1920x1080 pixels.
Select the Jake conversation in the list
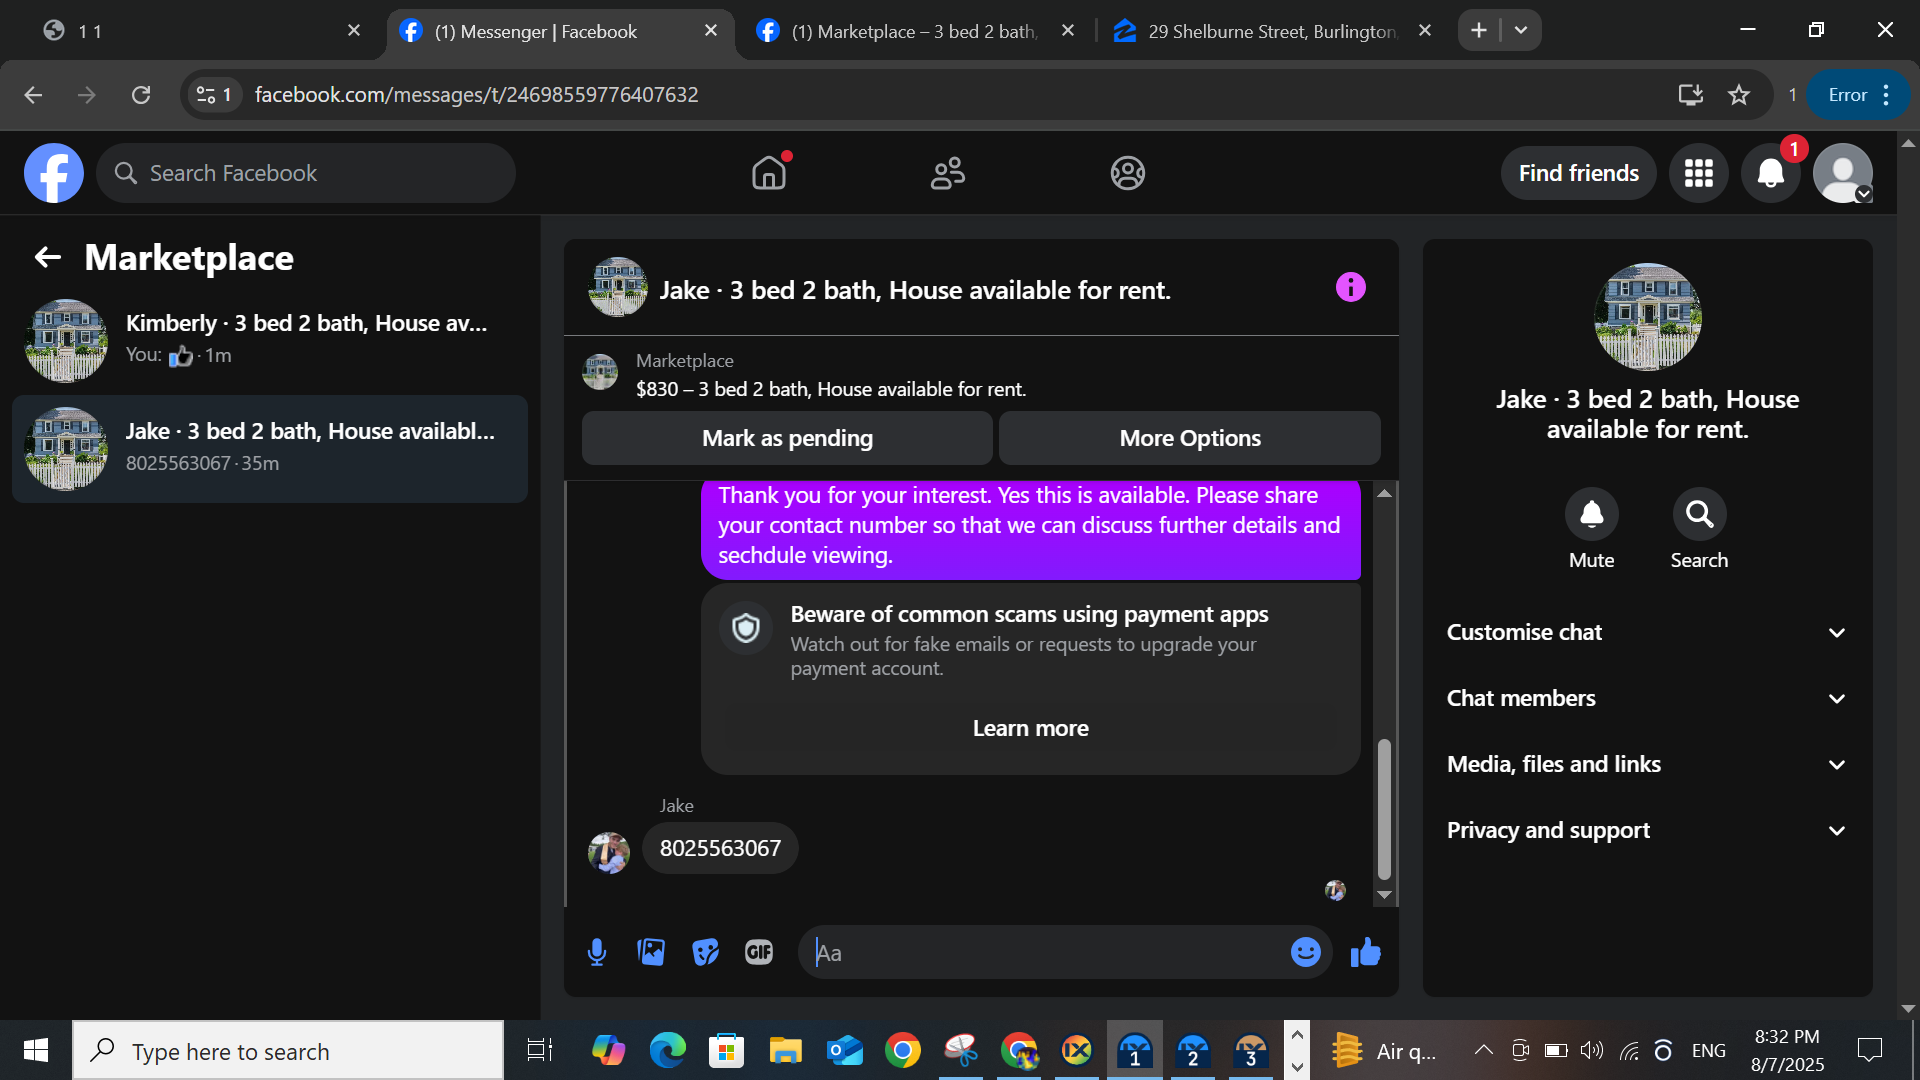click(x=270, y=449)
